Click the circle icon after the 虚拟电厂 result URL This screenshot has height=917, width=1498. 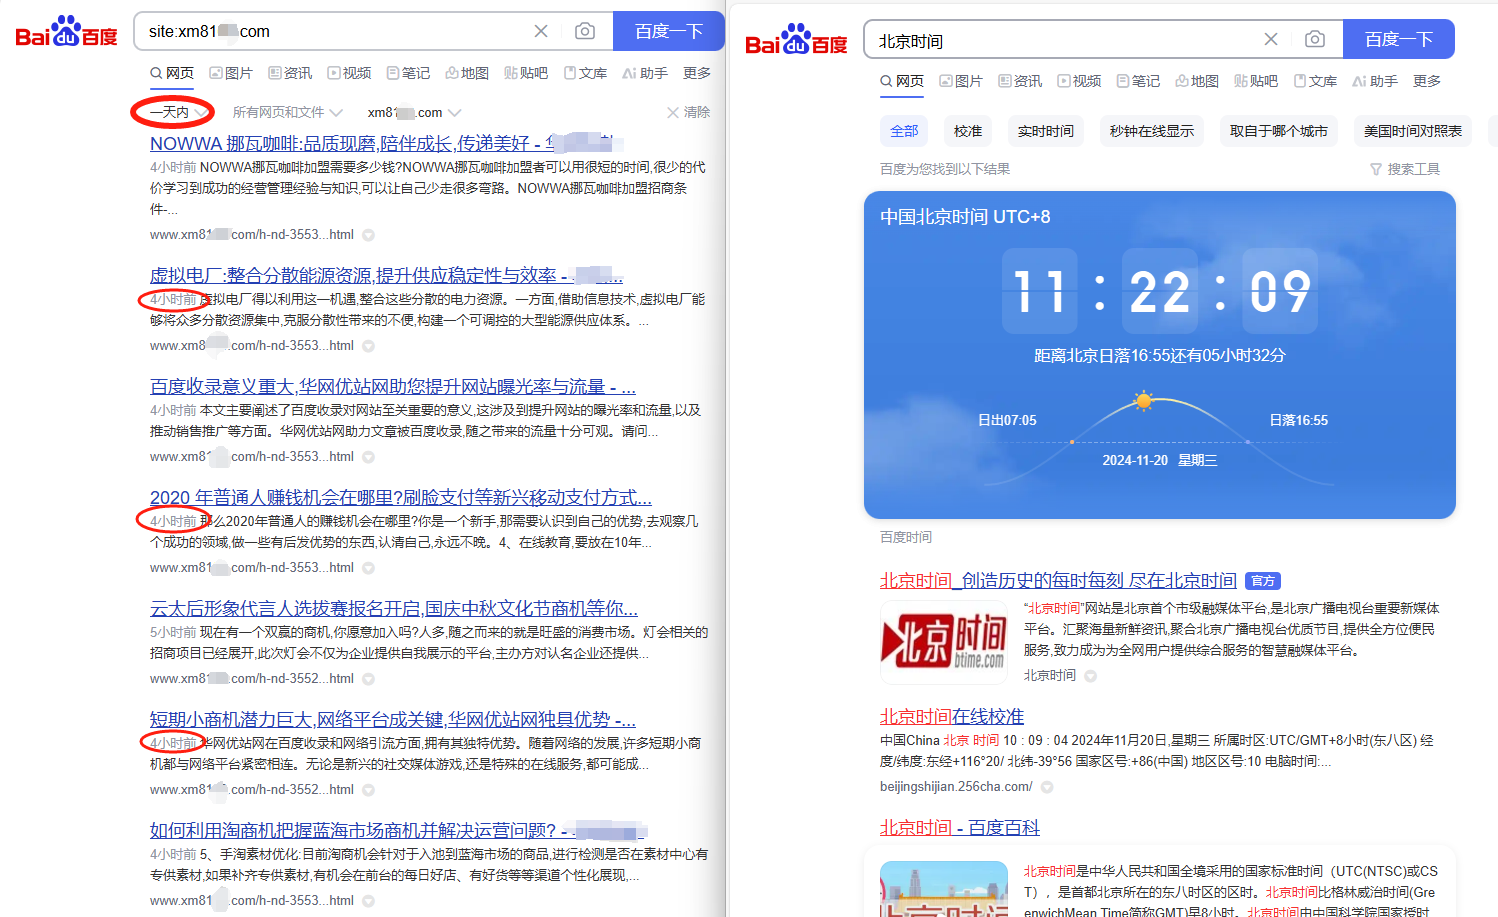click(x=368, y=346)
